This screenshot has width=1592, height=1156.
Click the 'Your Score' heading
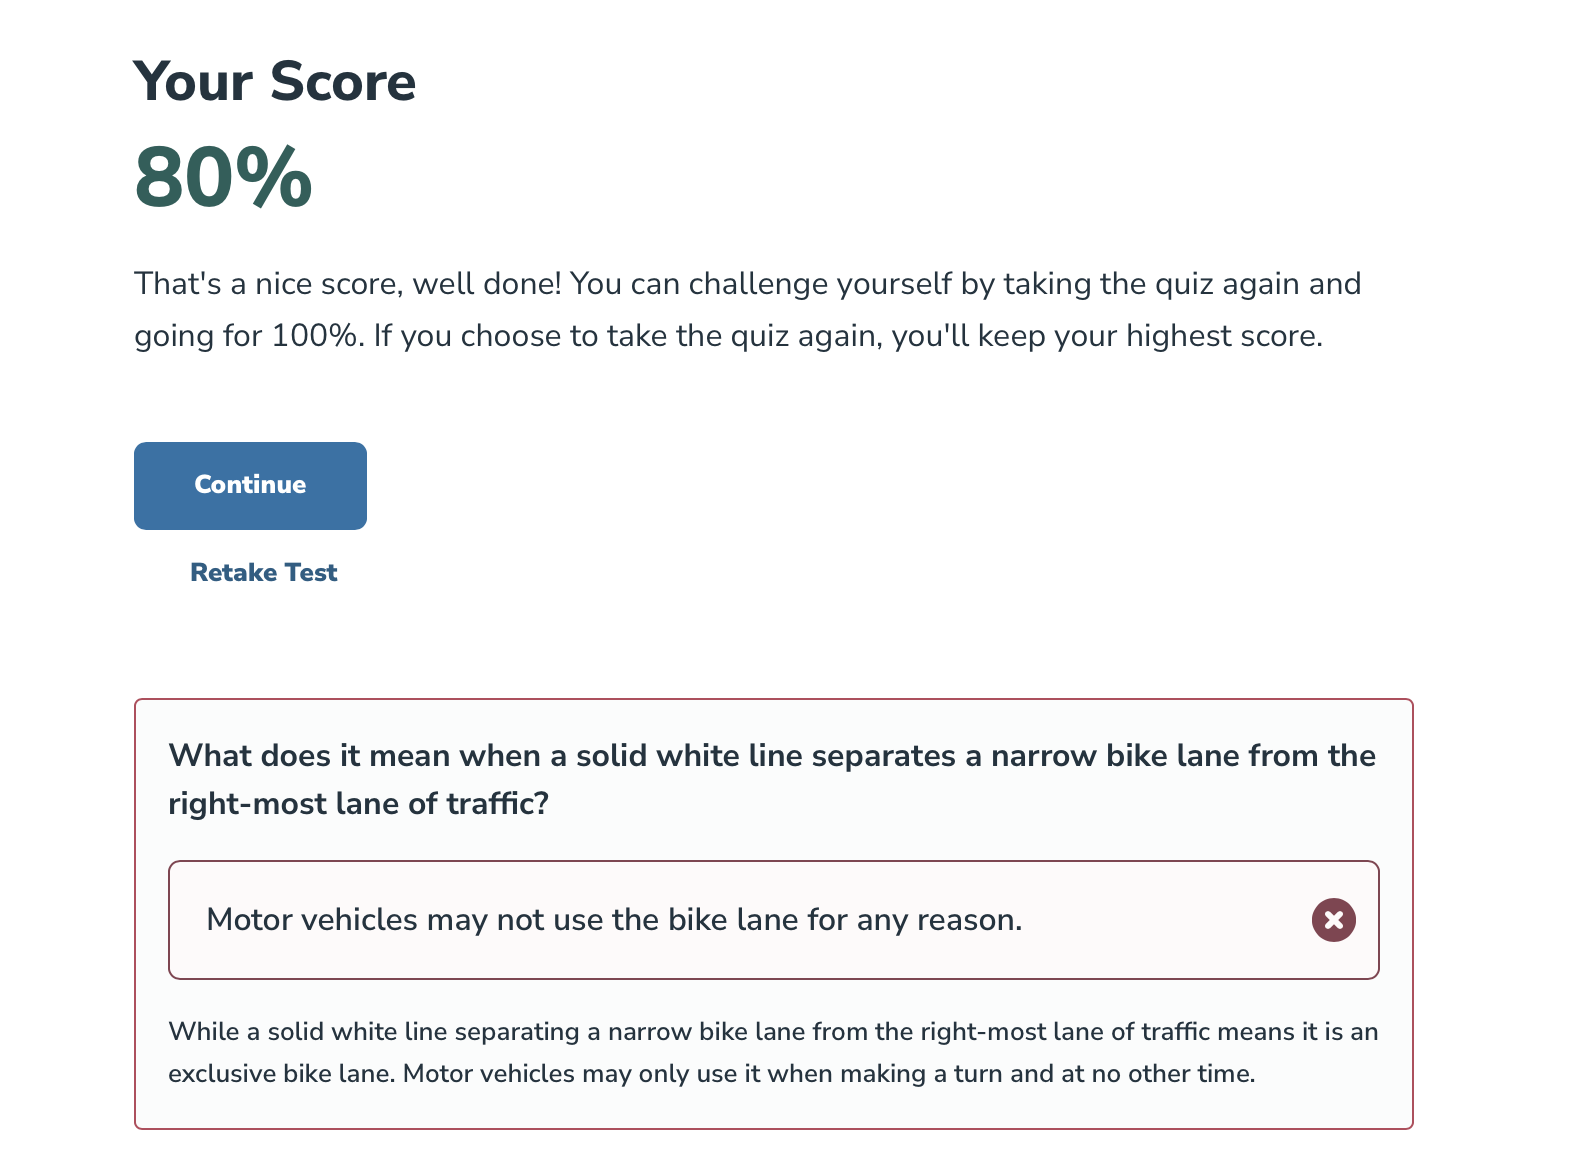pyautogui.click(x=274, y=81)
